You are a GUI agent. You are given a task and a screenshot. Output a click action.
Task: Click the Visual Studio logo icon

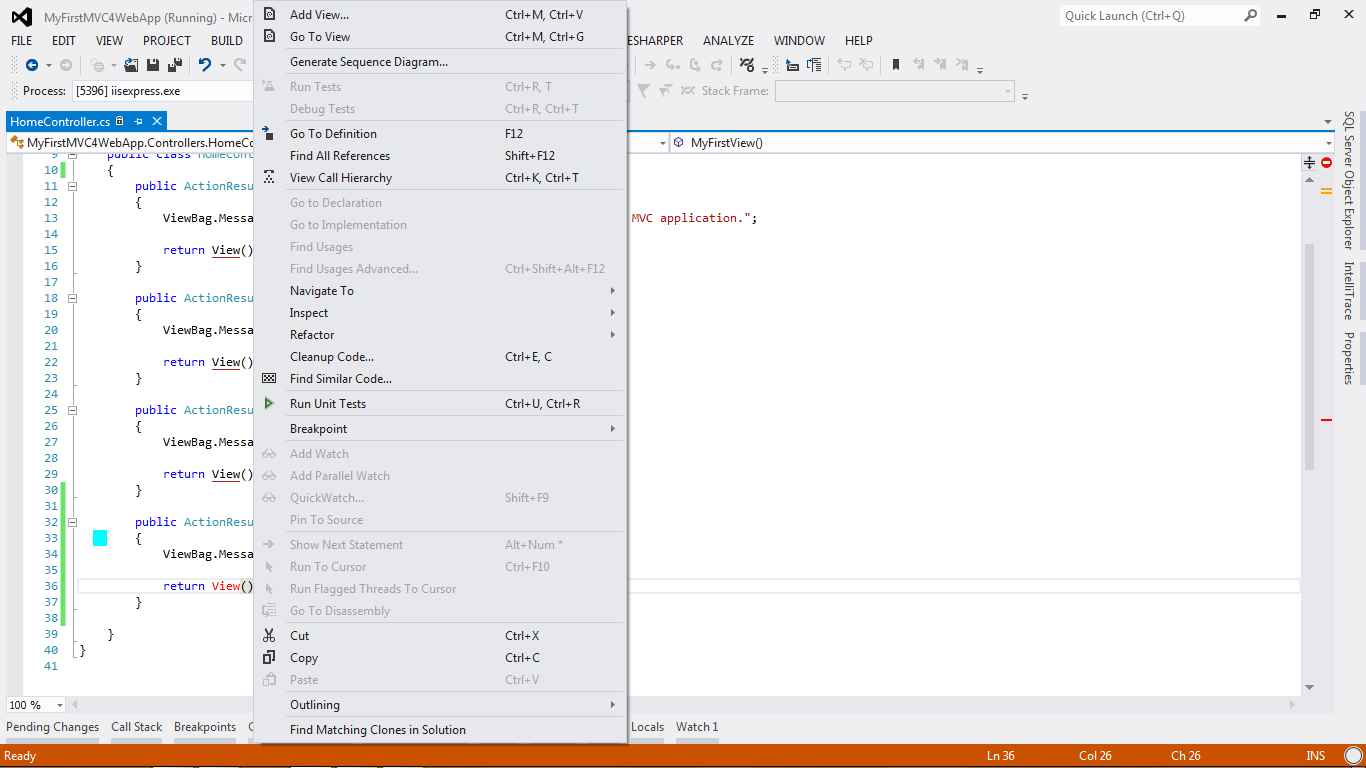[x=21, y=17]
